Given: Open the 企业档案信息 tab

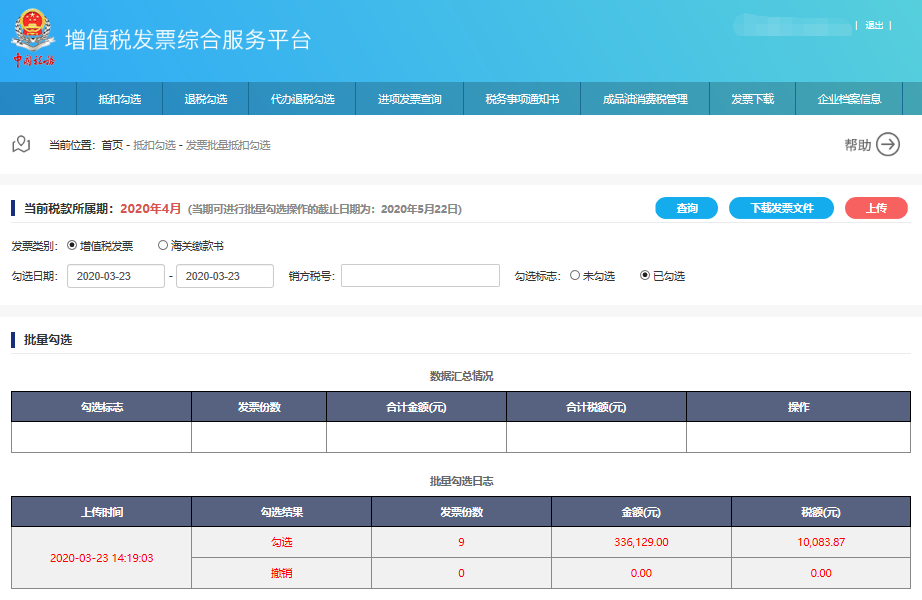Looking at the screenshot, I should tap(849, 99).
